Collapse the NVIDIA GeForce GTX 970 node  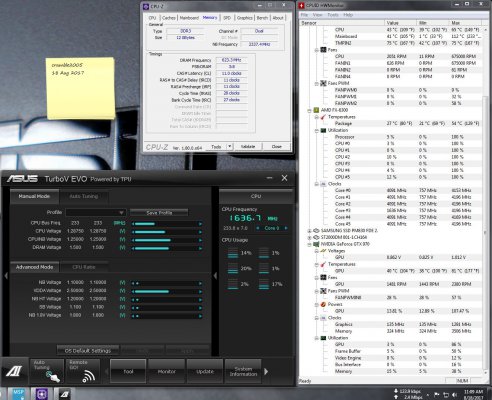pyautogui.click(x=310, y=244)
